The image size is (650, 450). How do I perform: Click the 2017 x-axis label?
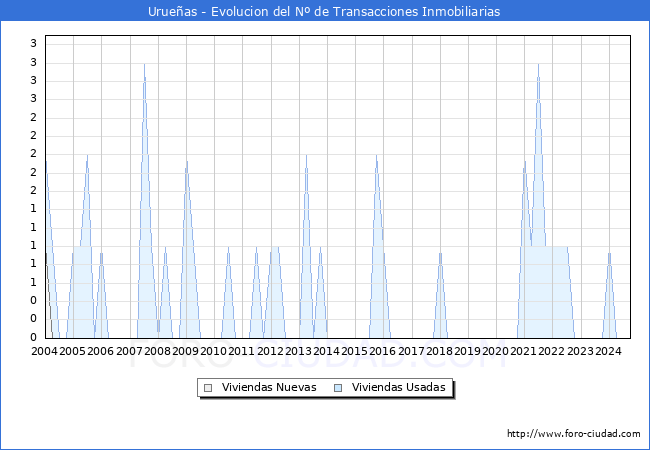pos(411,351)
